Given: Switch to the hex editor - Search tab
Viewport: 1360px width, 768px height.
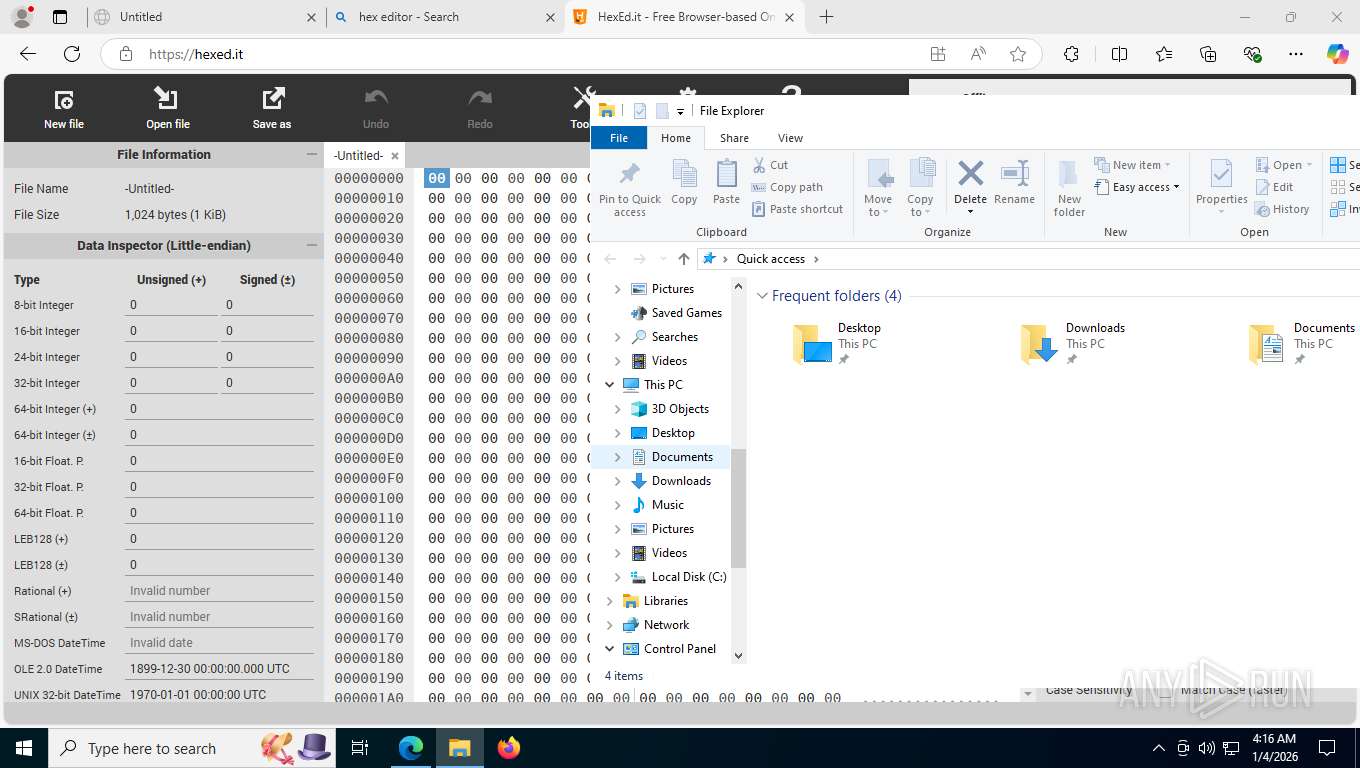Looking at the screenshot, I should click(444, 17).
